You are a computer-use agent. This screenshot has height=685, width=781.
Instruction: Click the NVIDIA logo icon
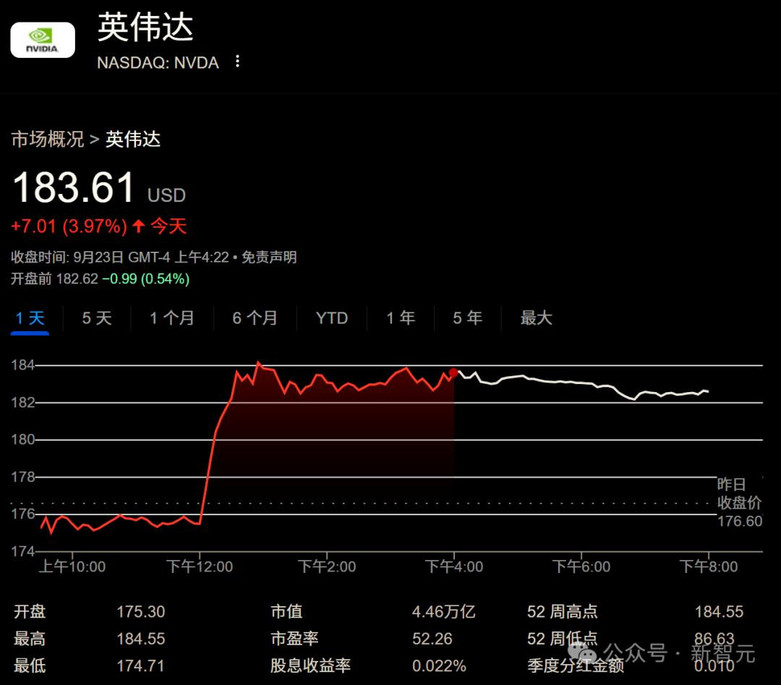42,39
